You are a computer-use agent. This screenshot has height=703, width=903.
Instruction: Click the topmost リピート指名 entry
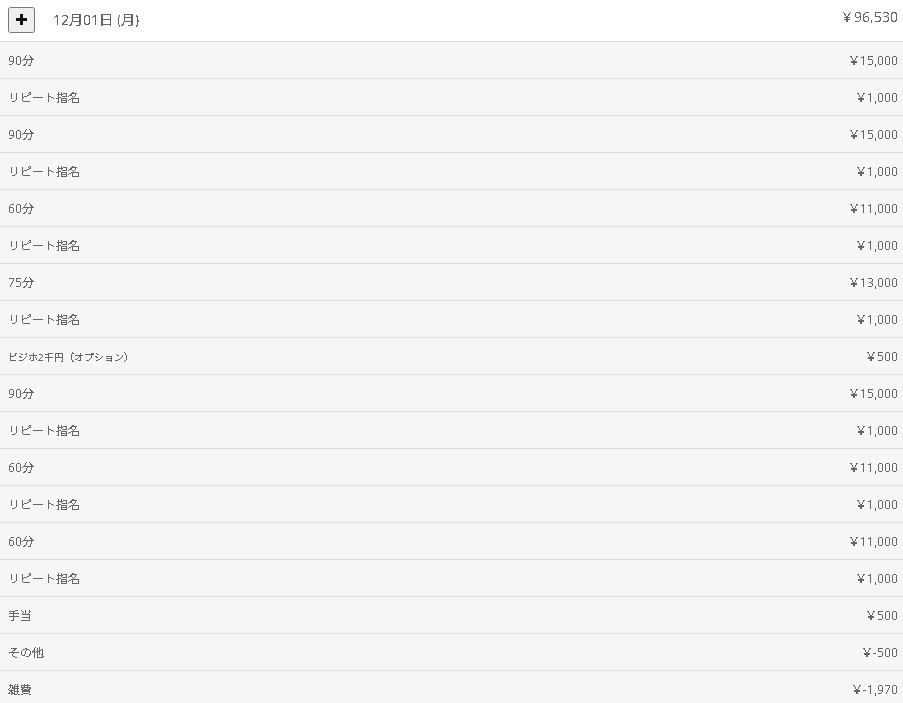44,98
